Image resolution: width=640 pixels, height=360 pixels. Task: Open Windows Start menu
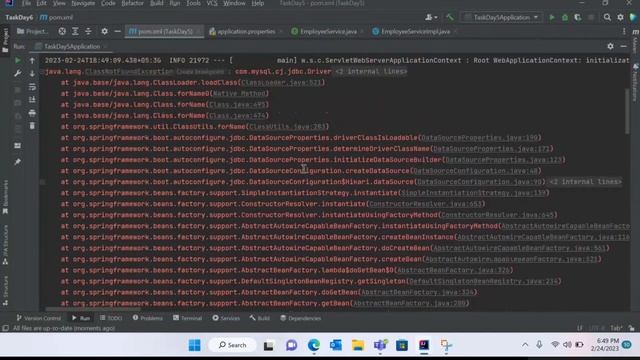pyautogui.click(x=195, y=345)
